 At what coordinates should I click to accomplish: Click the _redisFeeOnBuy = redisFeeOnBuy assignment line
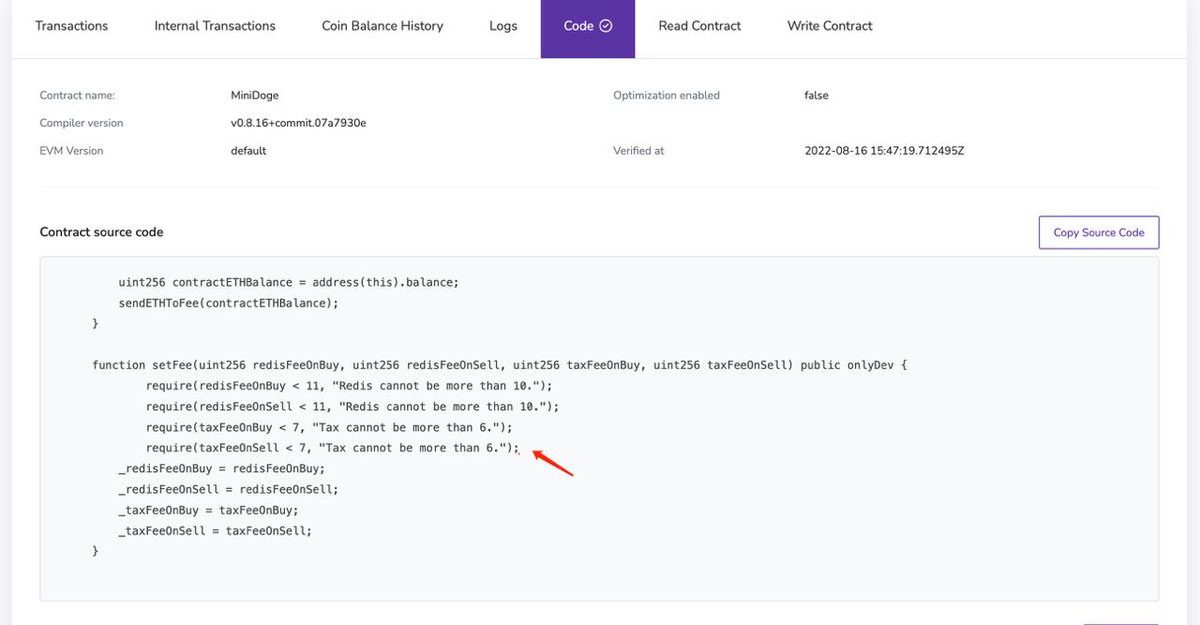click(222, 469)
